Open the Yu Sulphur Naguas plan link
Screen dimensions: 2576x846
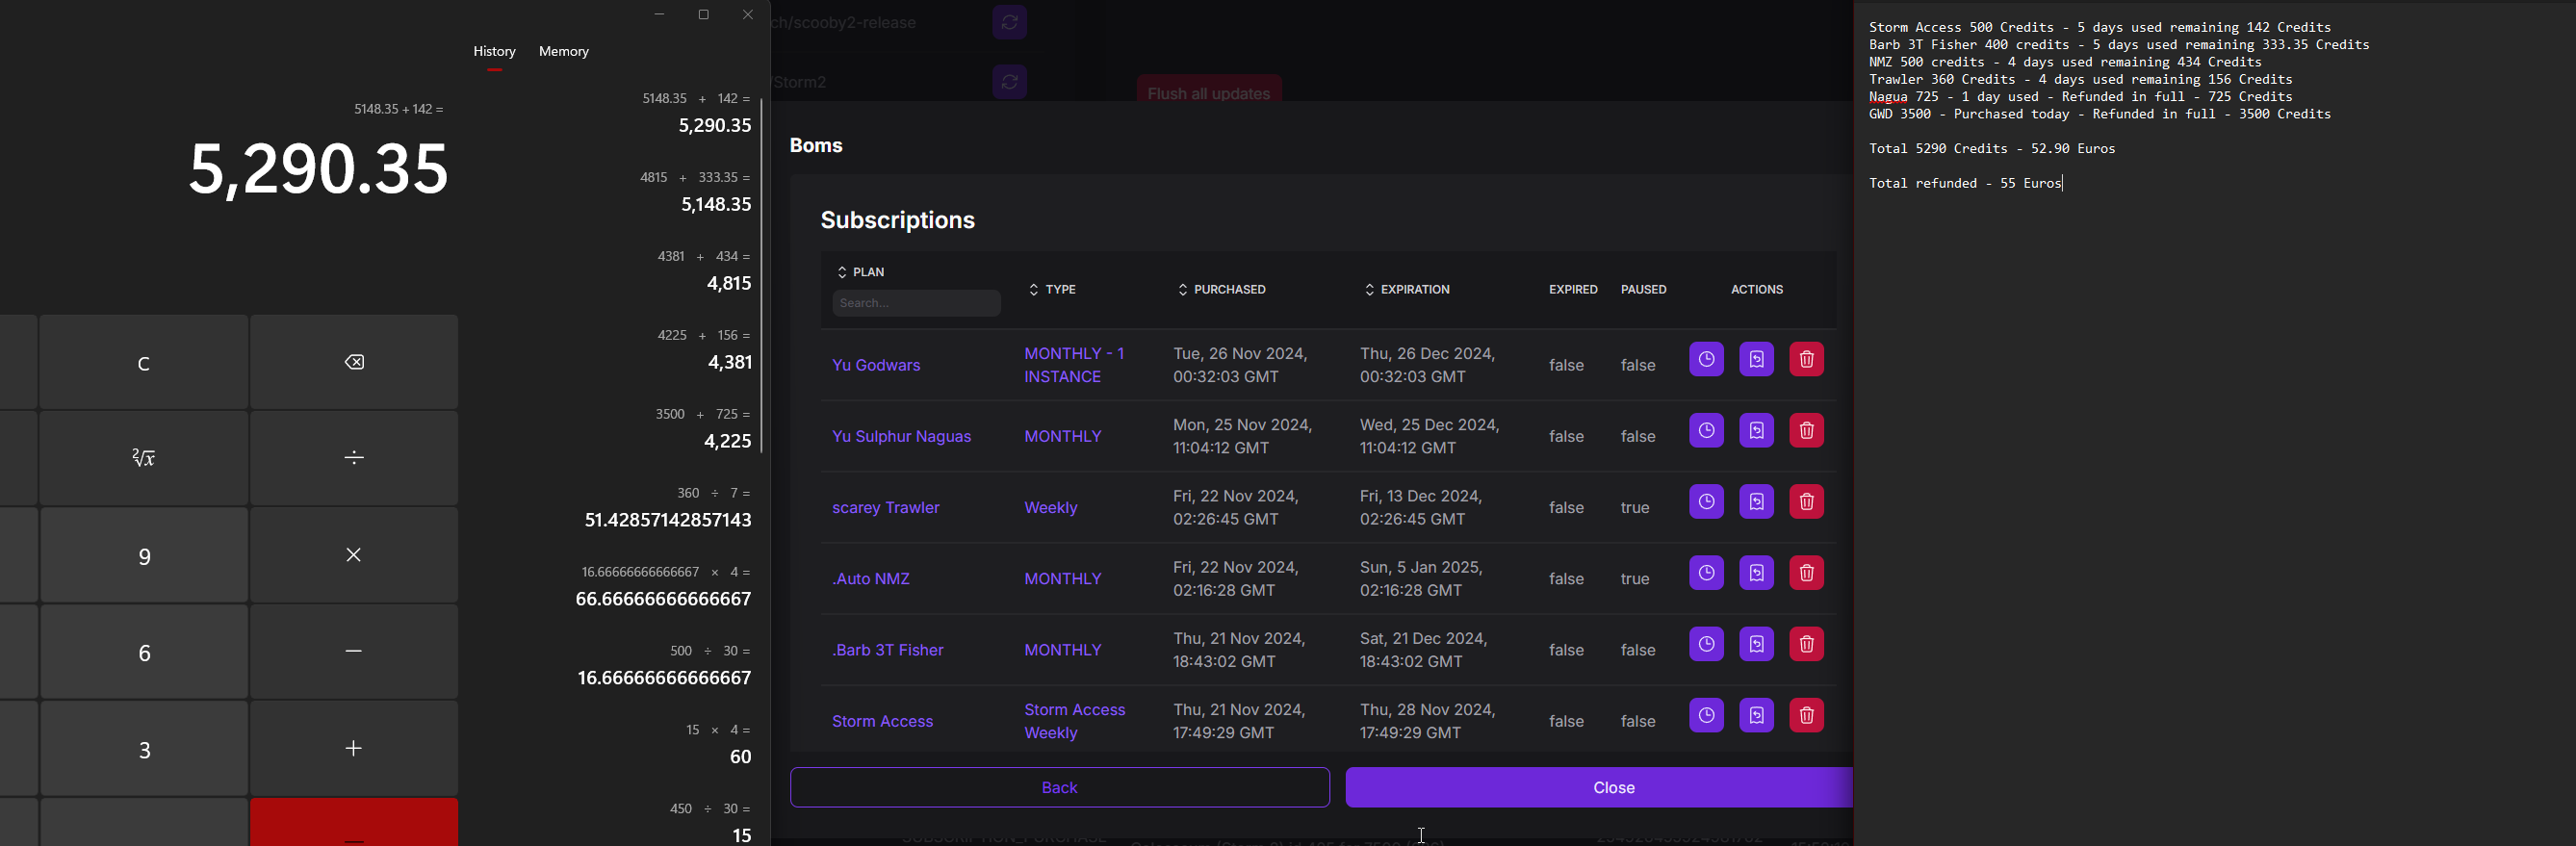coord(901,437)
